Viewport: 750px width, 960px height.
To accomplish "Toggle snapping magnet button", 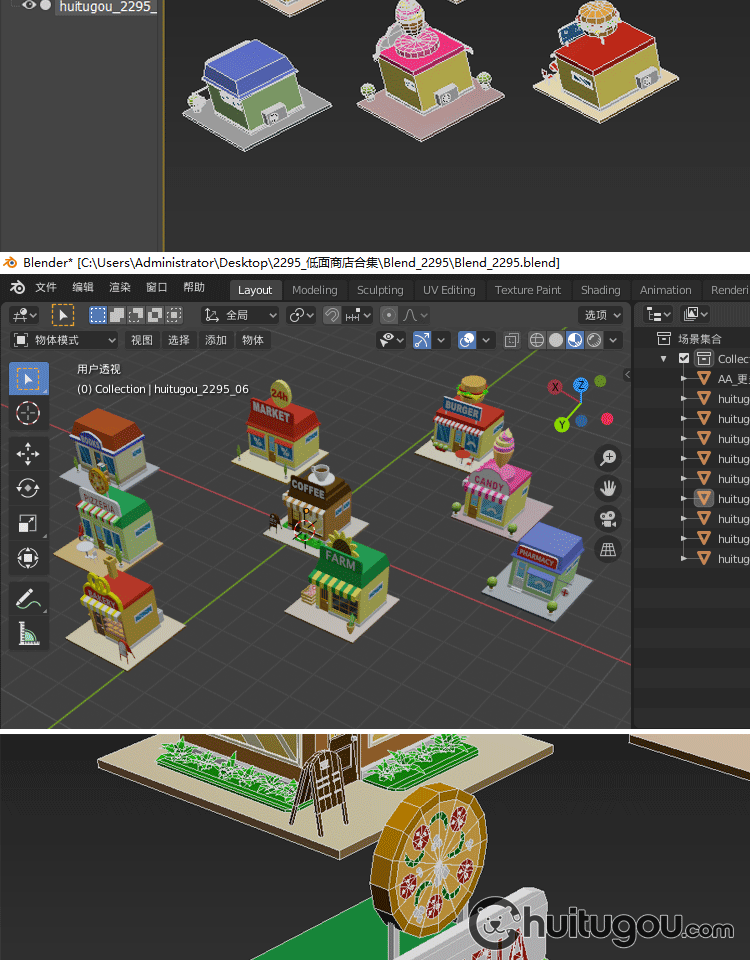I will (332, 315).
